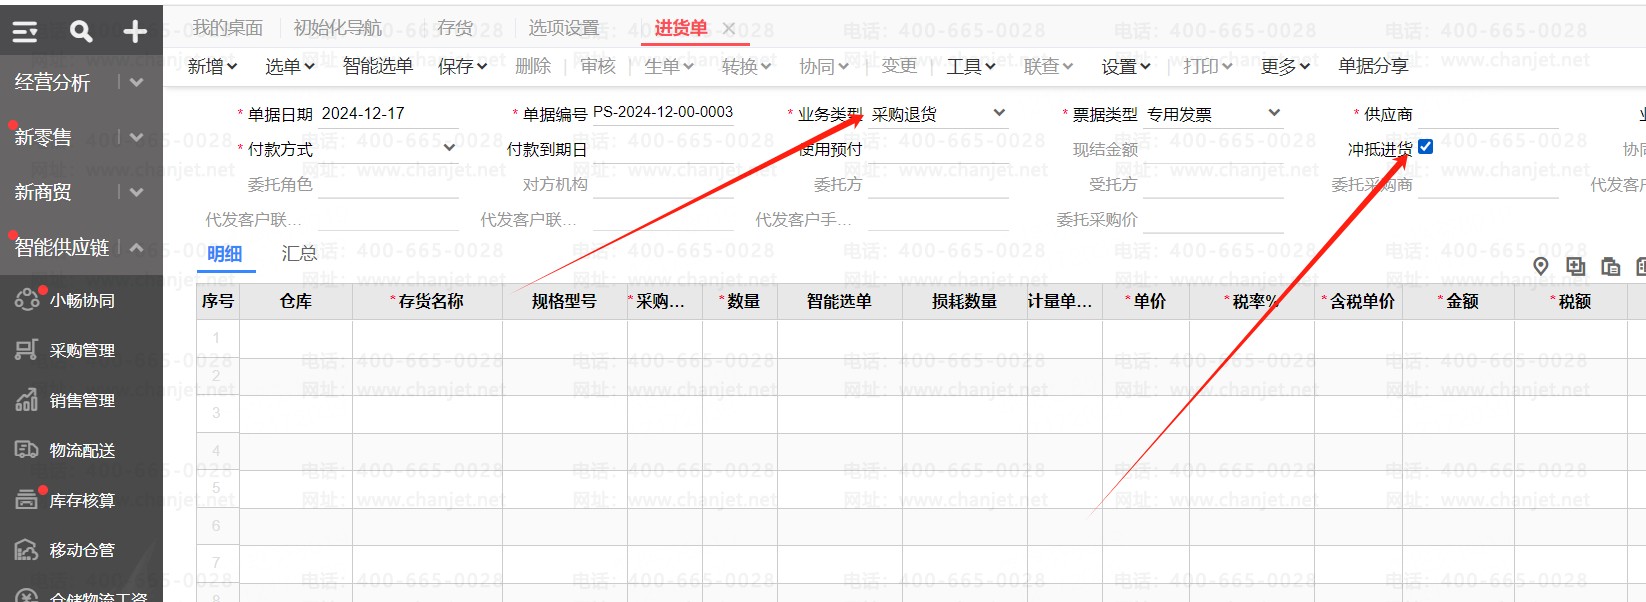Expand the 新商贸 sidebar section

(137, 192)
